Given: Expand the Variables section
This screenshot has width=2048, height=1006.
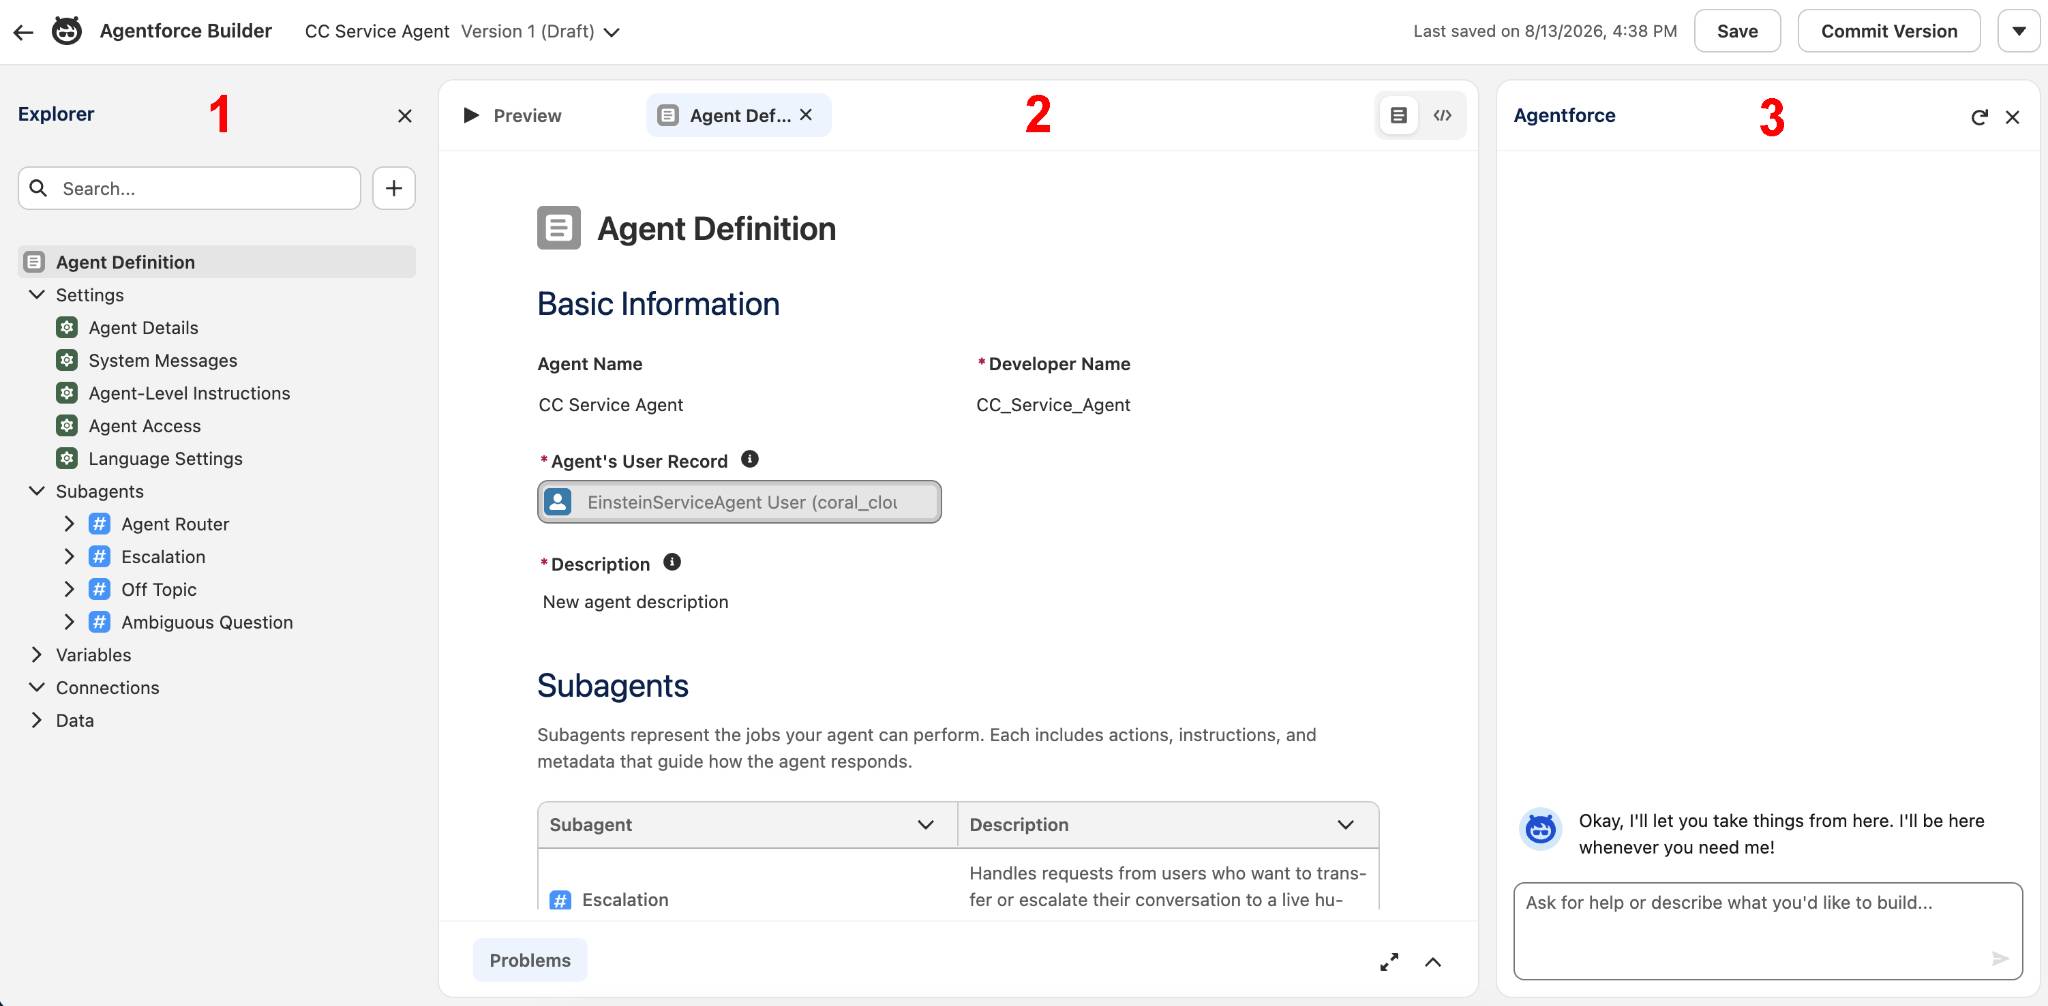Looking at the screenshot, I should coord(37,655).
